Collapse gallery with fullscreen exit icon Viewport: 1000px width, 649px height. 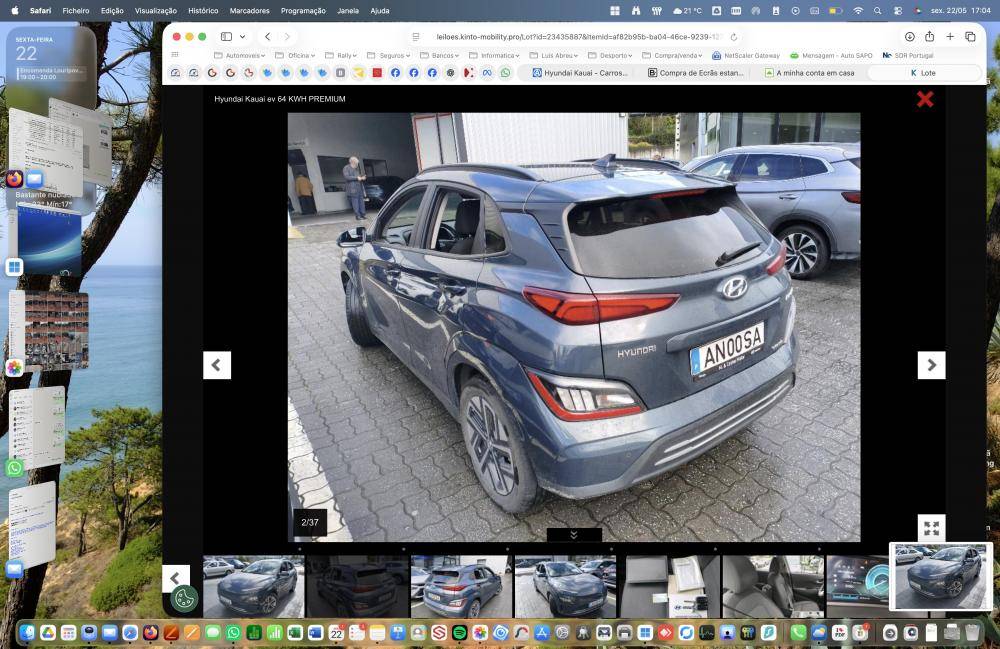tap(931, 528)
